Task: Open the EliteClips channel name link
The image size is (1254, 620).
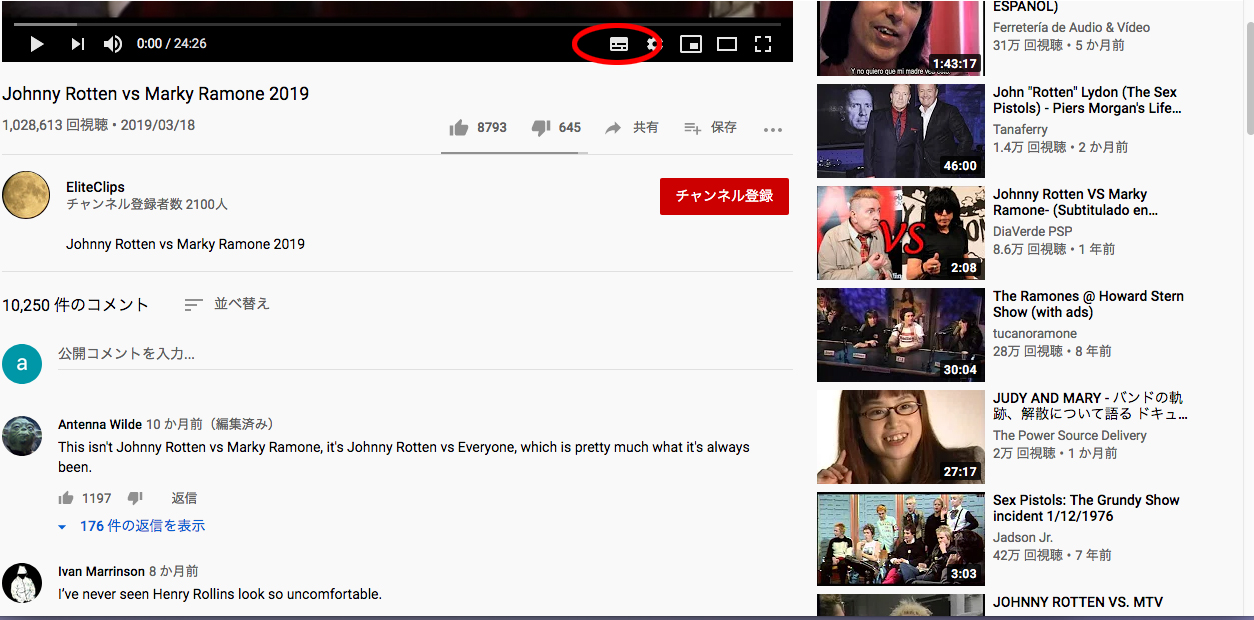Action: 95,187
